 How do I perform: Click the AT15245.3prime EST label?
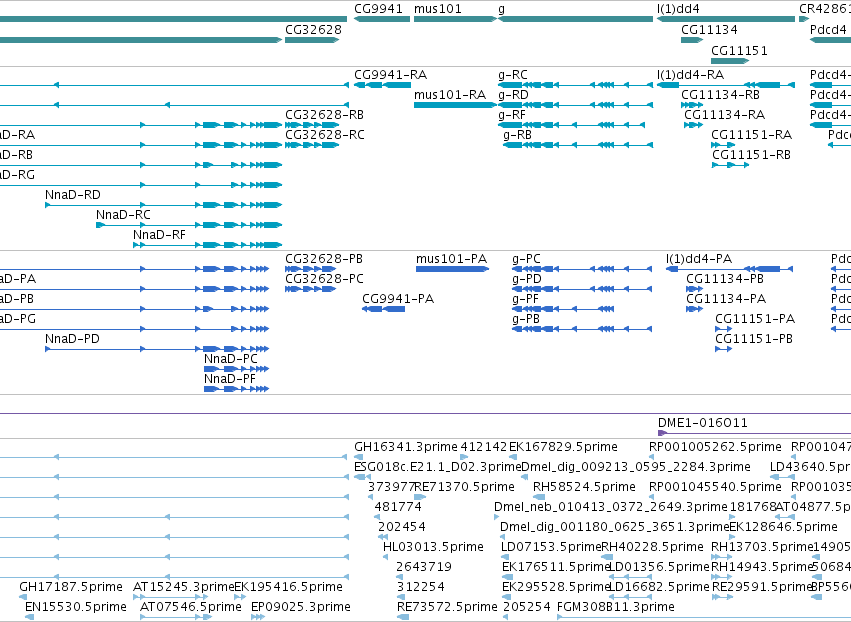coord(183,588)
